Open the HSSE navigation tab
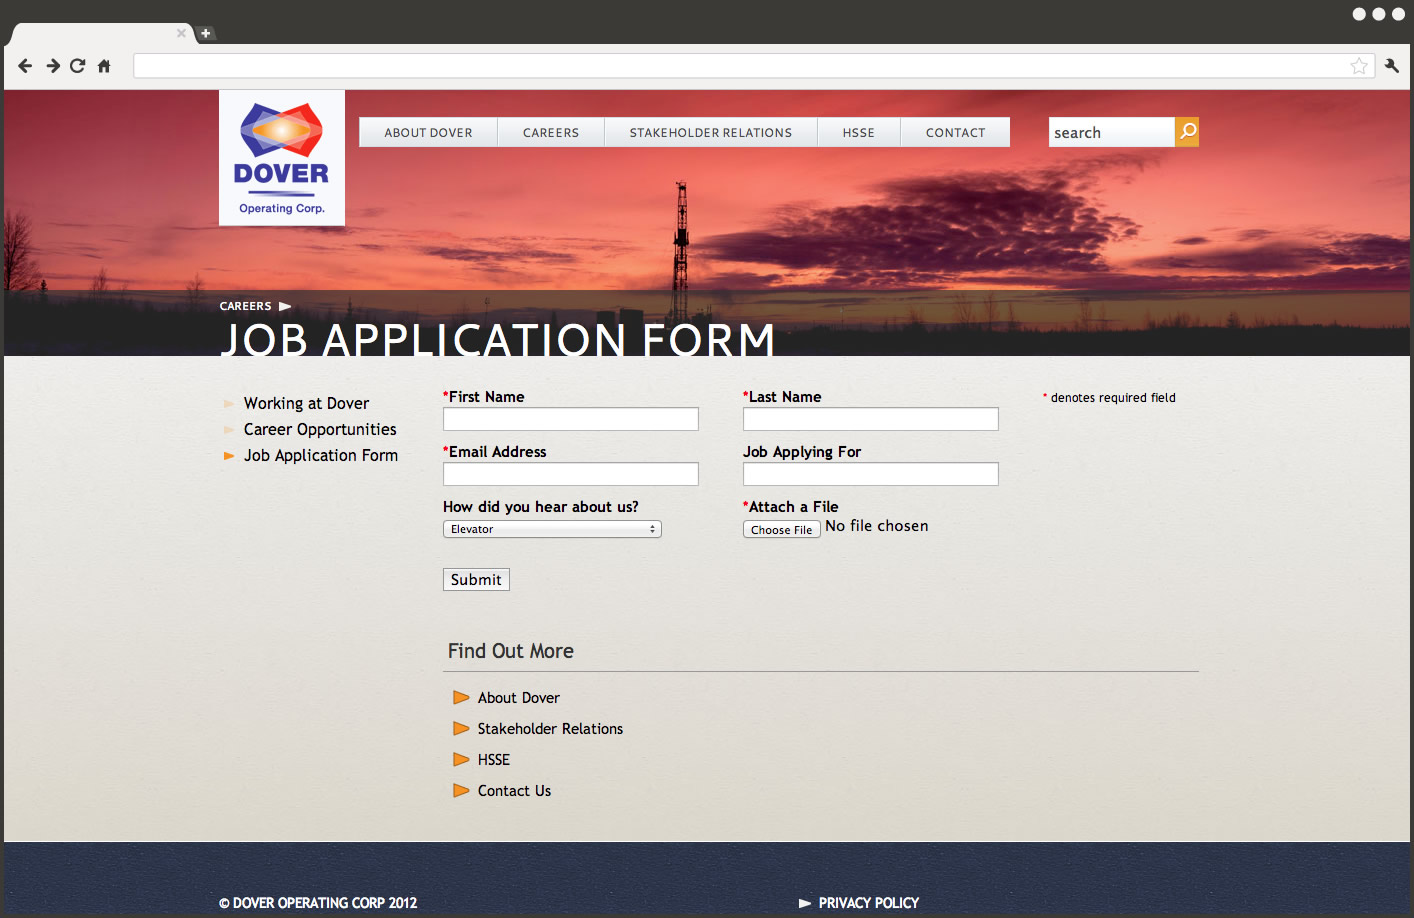Screen dimensions: 1414x918 click(858, 133)
